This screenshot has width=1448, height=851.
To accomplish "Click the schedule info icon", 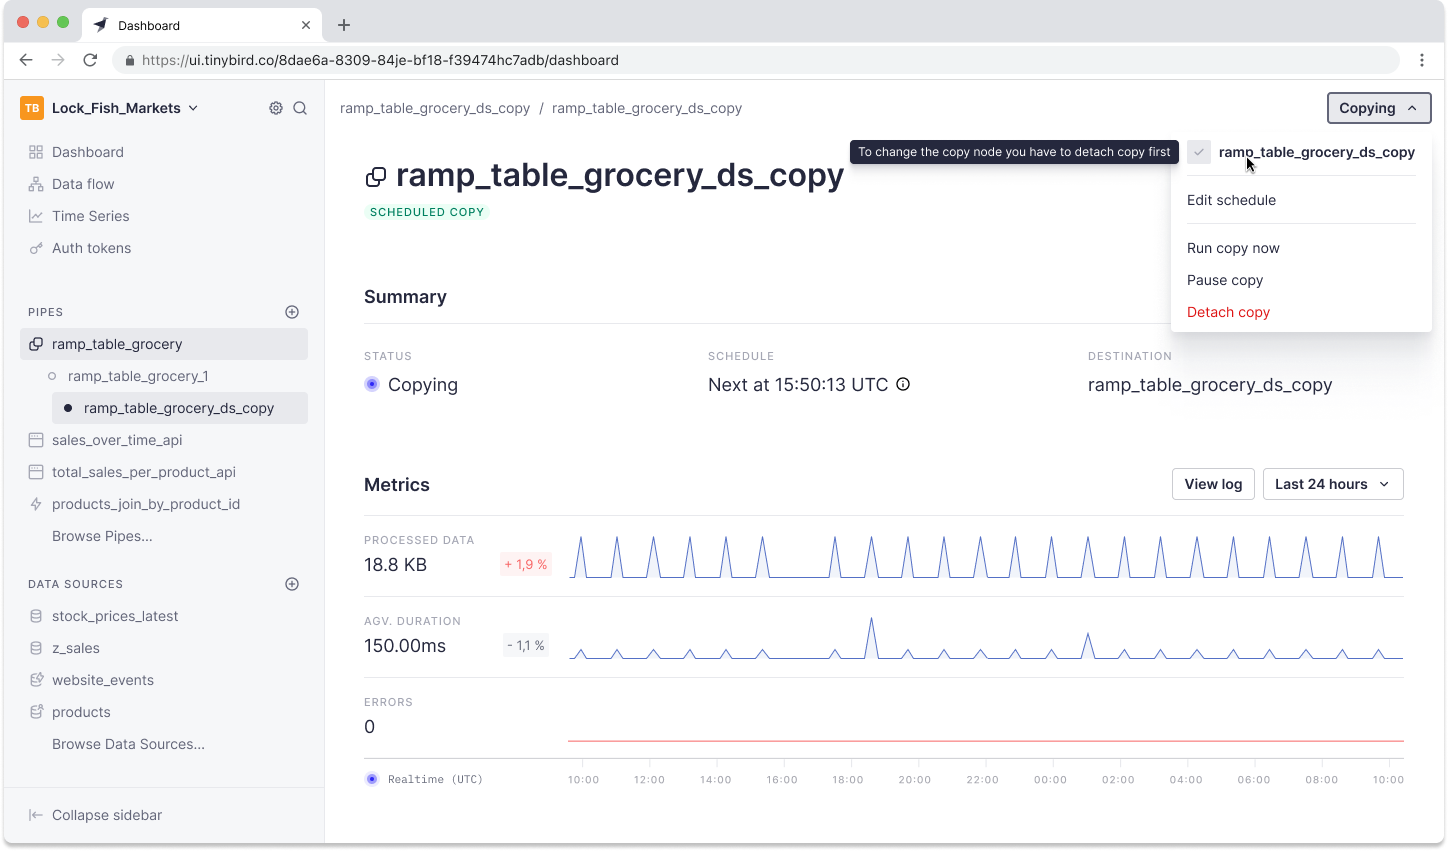I will [903, 385].
